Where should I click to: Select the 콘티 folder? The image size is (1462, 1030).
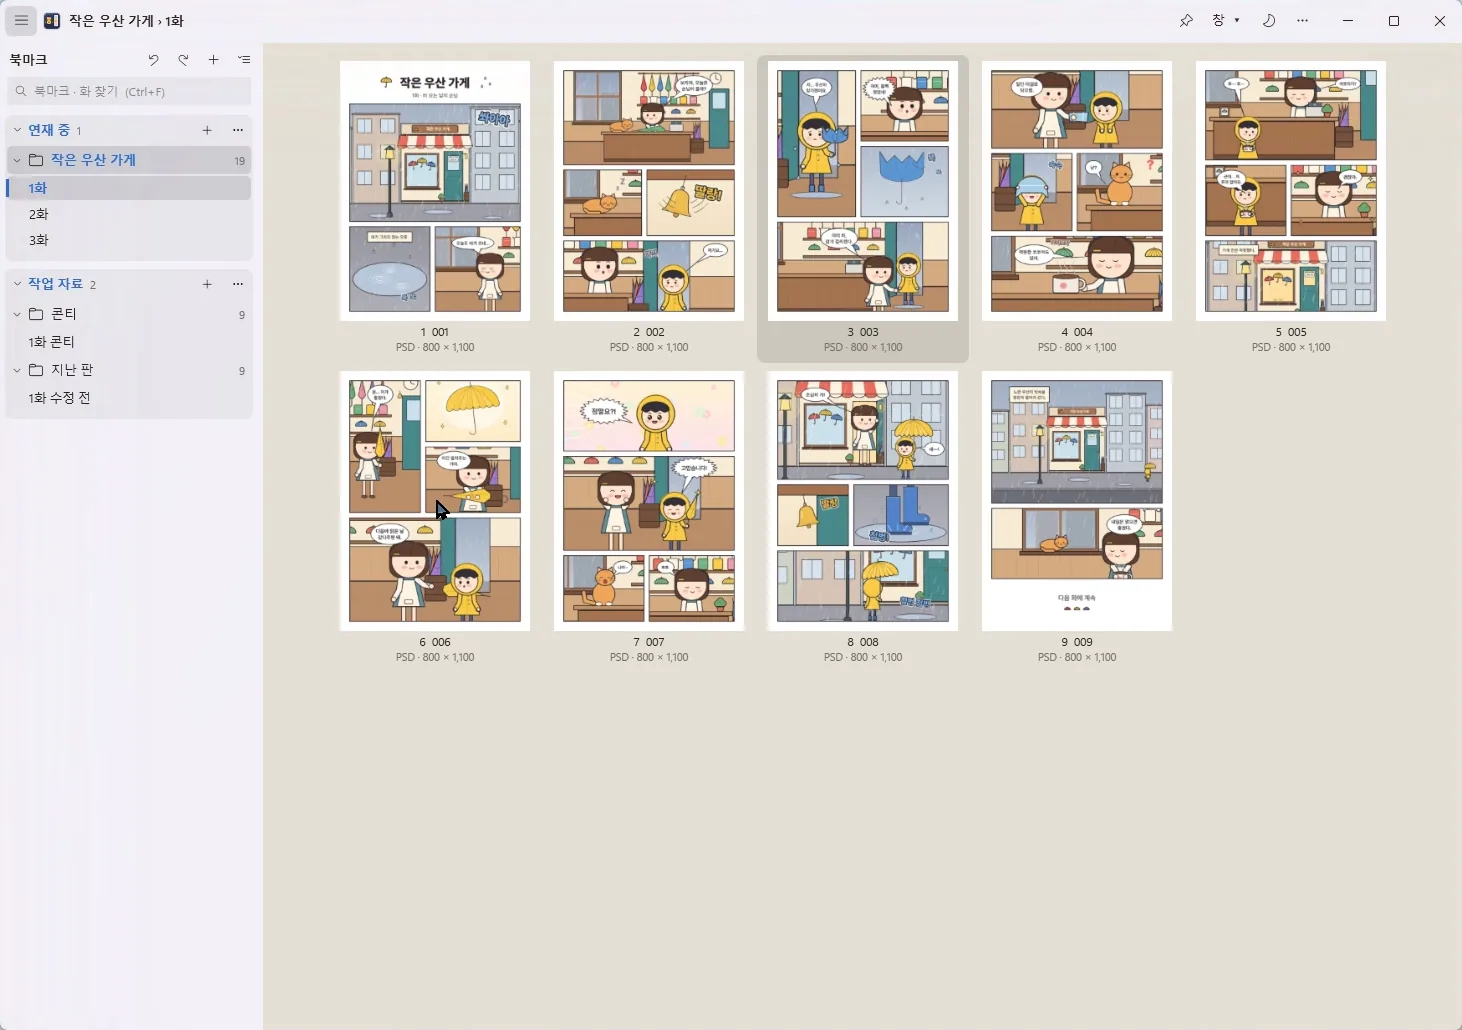pyautogui.click(x=129, y=314)
